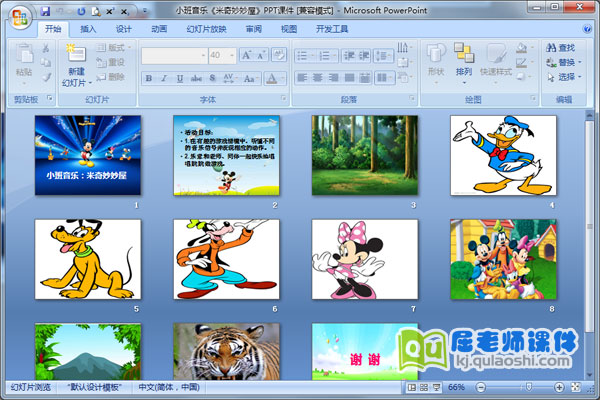Viewport: 600px width, 400px height.
Task: Open the font size box showing 40
Action: (222, 56)
